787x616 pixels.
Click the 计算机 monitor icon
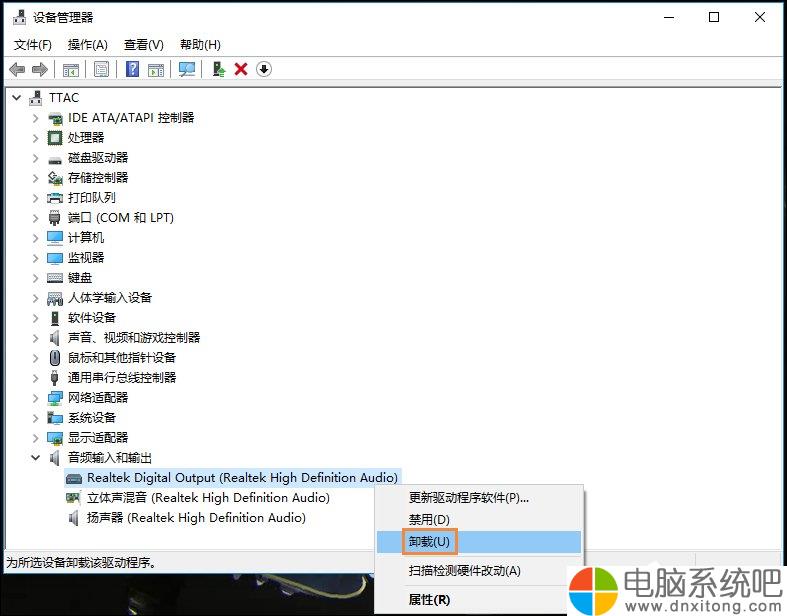[55, 238]
